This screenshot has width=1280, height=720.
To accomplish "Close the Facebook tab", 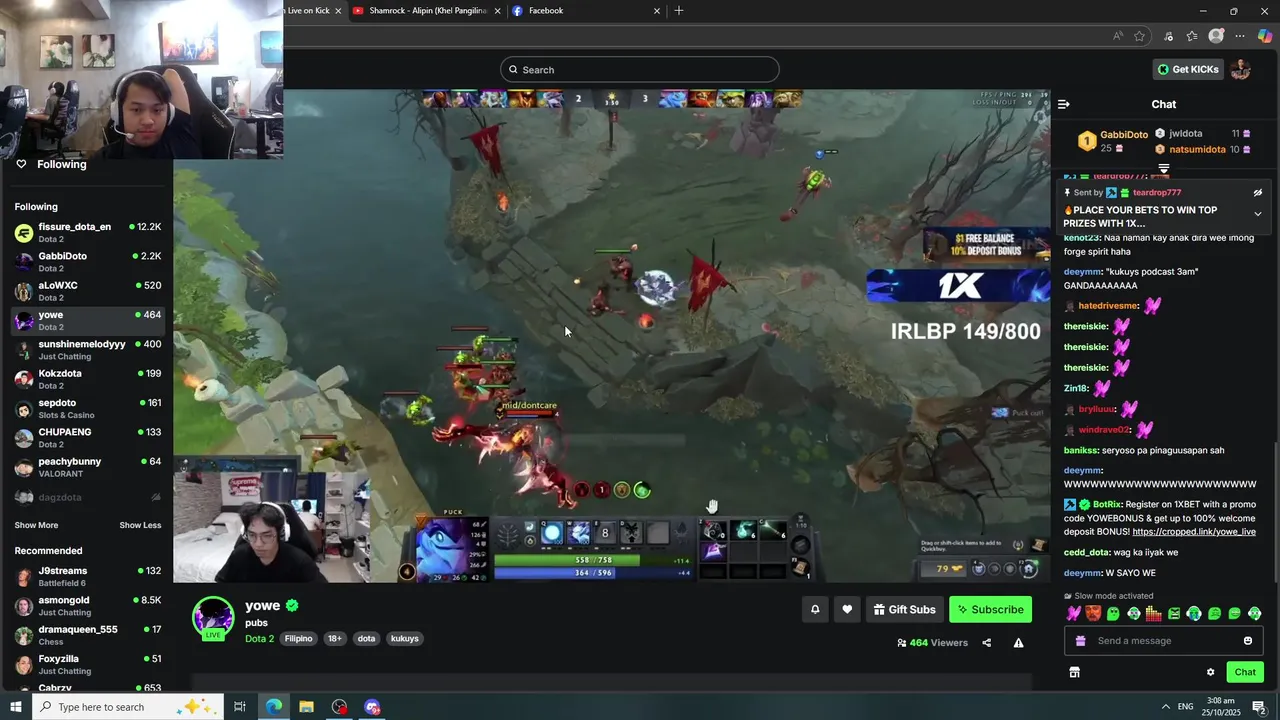I will 657,11.
